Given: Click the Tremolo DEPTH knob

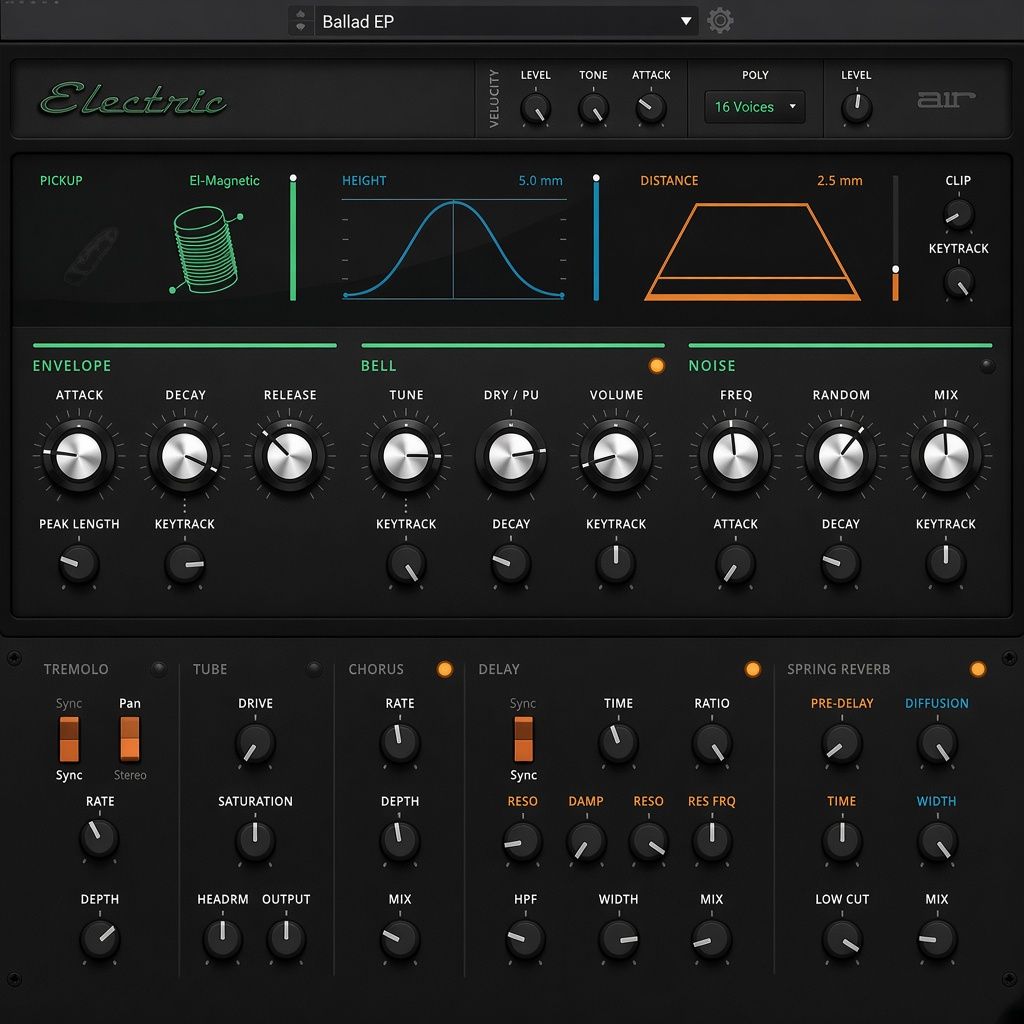Looking at the screenshot, I should [x=99, y=939].
